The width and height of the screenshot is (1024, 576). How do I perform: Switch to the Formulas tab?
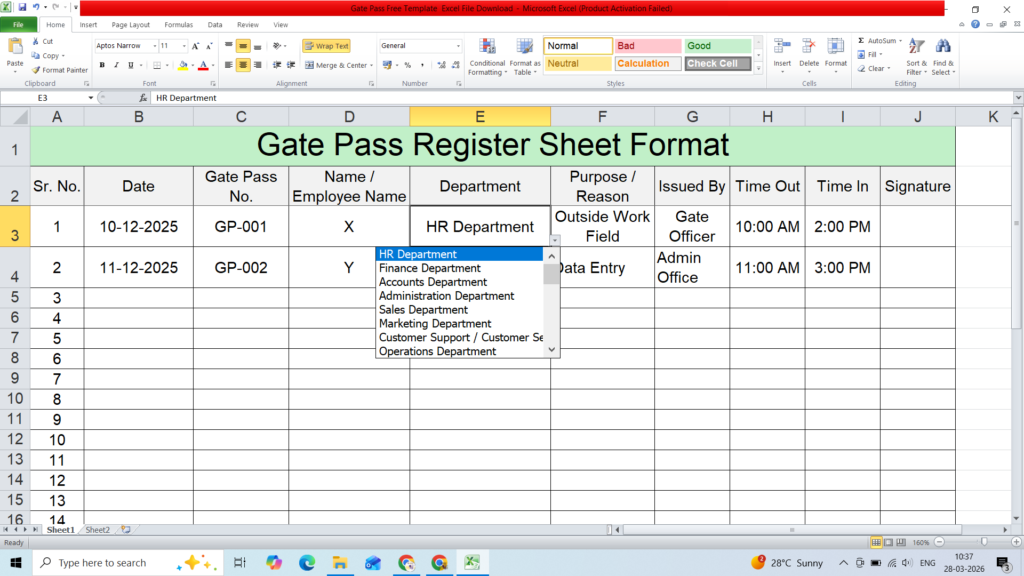tap(178, 25)
